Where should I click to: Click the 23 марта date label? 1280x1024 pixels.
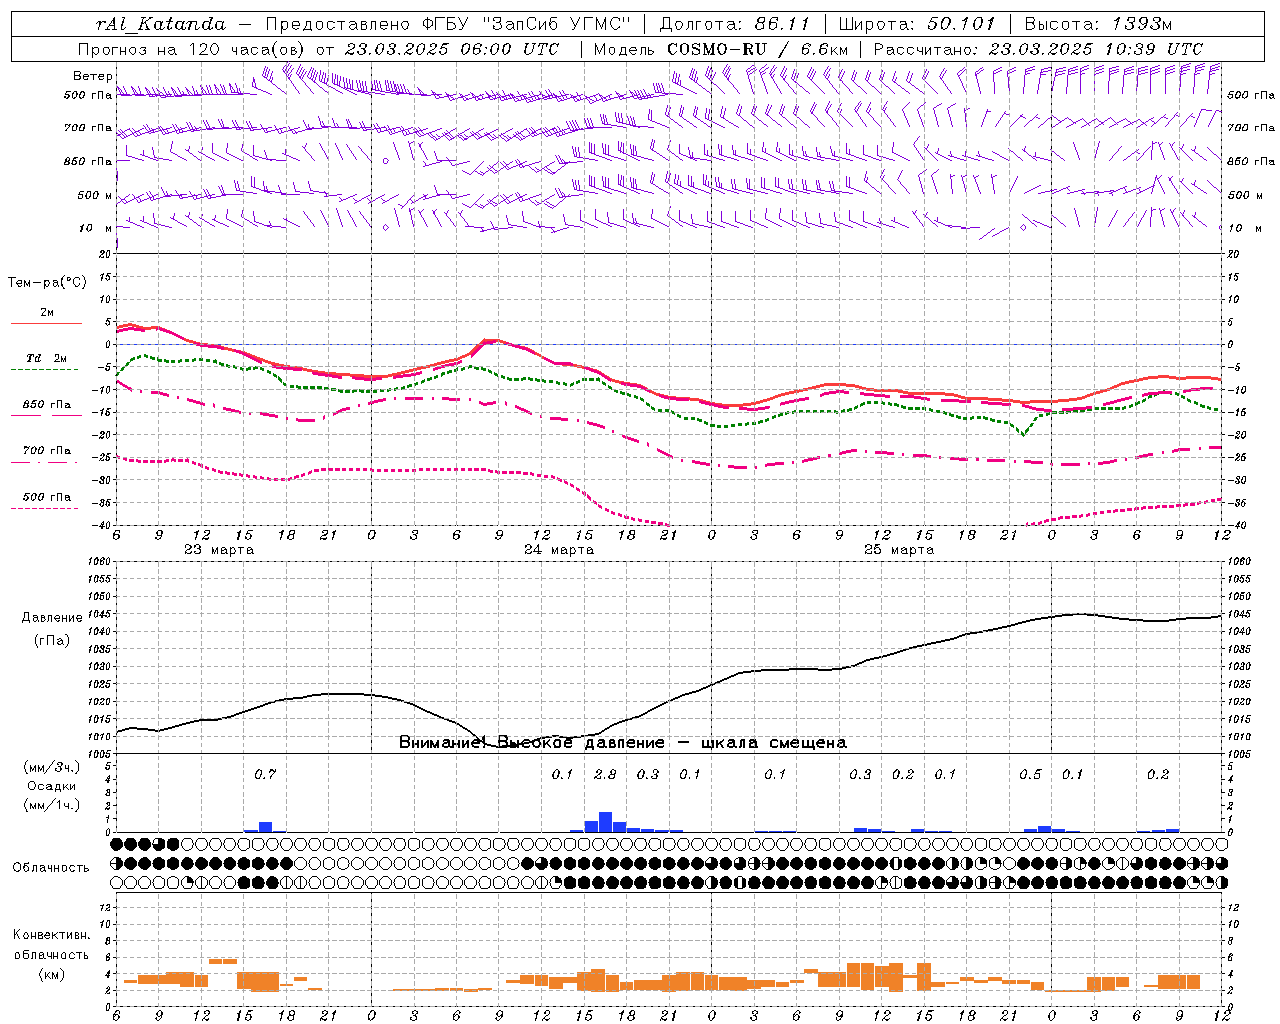219,550
